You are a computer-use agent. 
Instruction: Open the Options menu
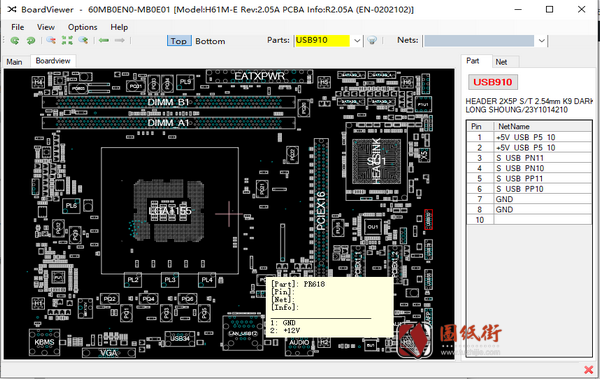(x=82, y=27)
